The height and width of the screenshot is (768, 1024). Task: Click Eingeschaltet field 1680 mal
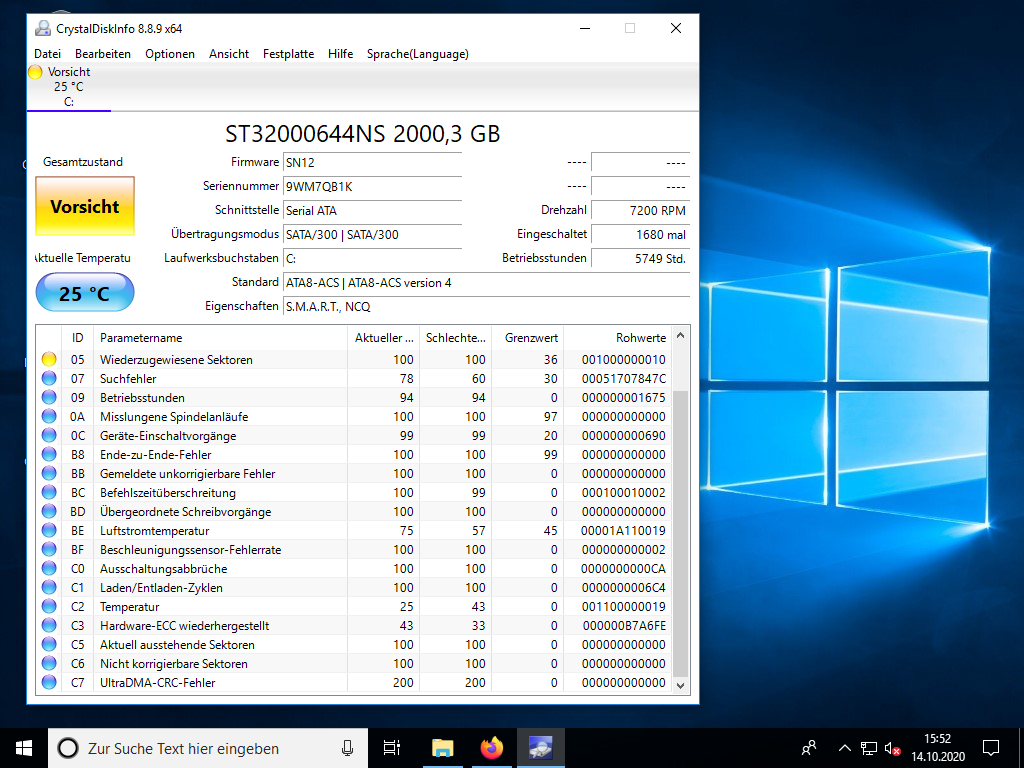pyautogui.click(x=640, y=234)
